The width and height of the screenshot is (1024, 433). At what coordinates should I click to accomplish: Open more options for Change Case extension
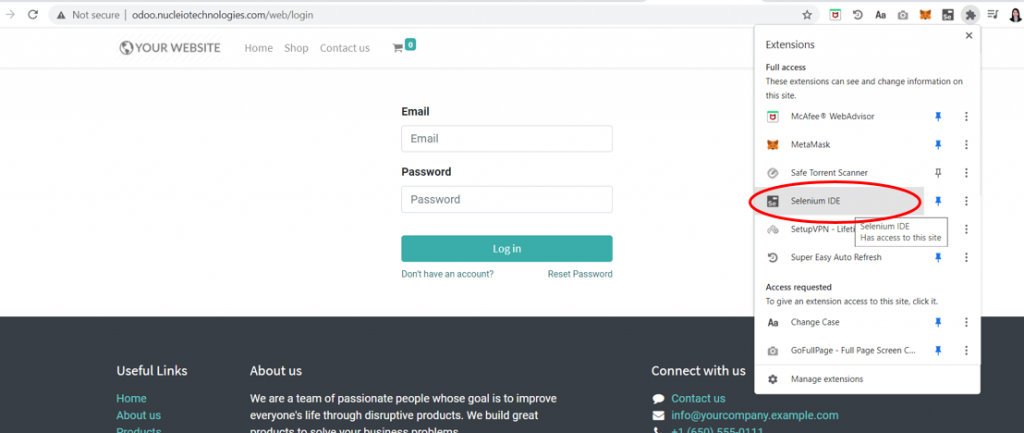pyautogui.click(x=967, y=323)
